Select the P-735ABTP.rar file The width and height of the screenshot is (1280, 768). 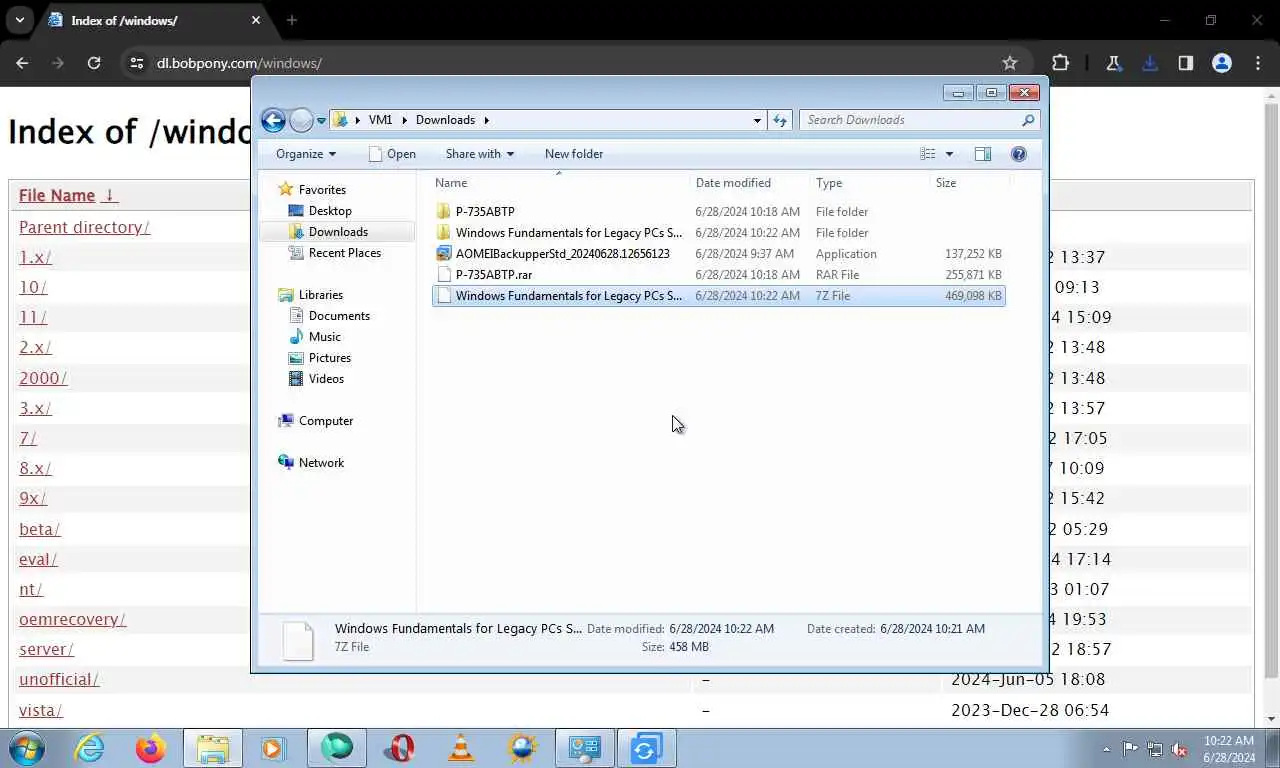tap(718, 275)
